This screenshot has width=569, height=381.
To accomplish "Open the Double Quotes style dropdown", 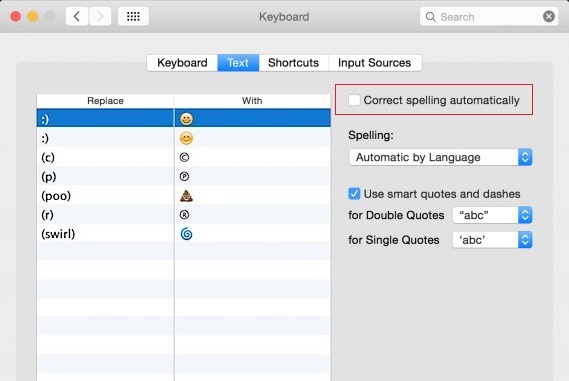I will pos(492,215).
